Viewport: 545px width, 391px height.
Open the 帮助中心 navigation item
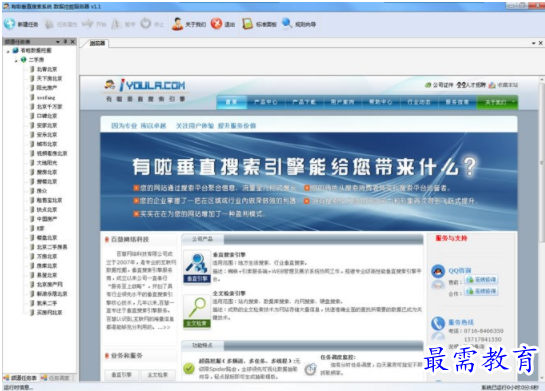click(381, 102)
